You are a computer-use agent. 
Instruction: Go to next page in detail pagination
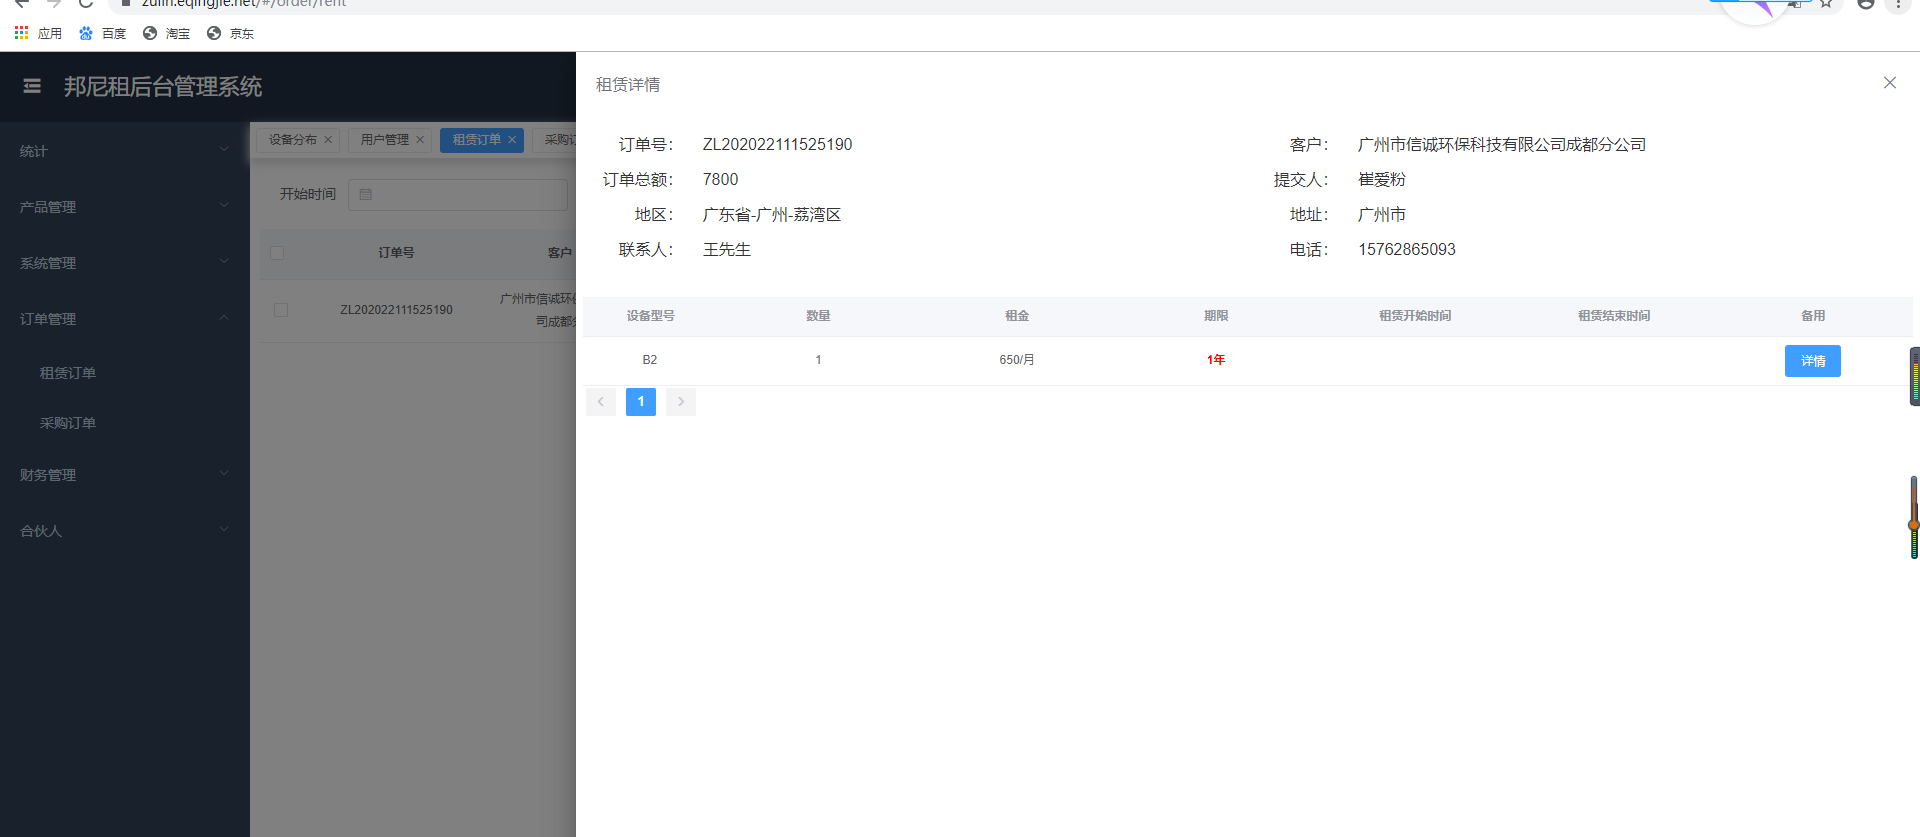[681, 402]
